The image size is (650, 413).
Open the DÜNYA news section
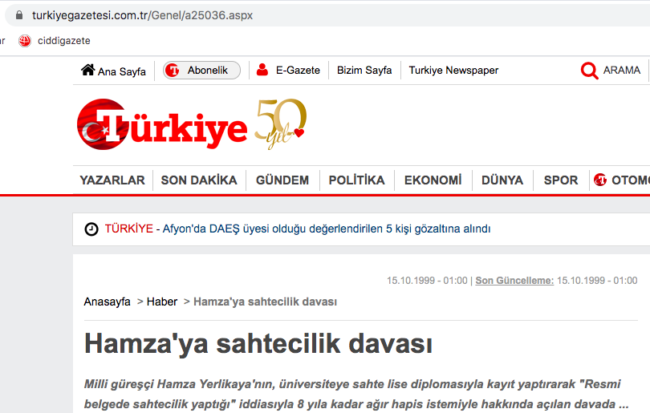point(502,181)
